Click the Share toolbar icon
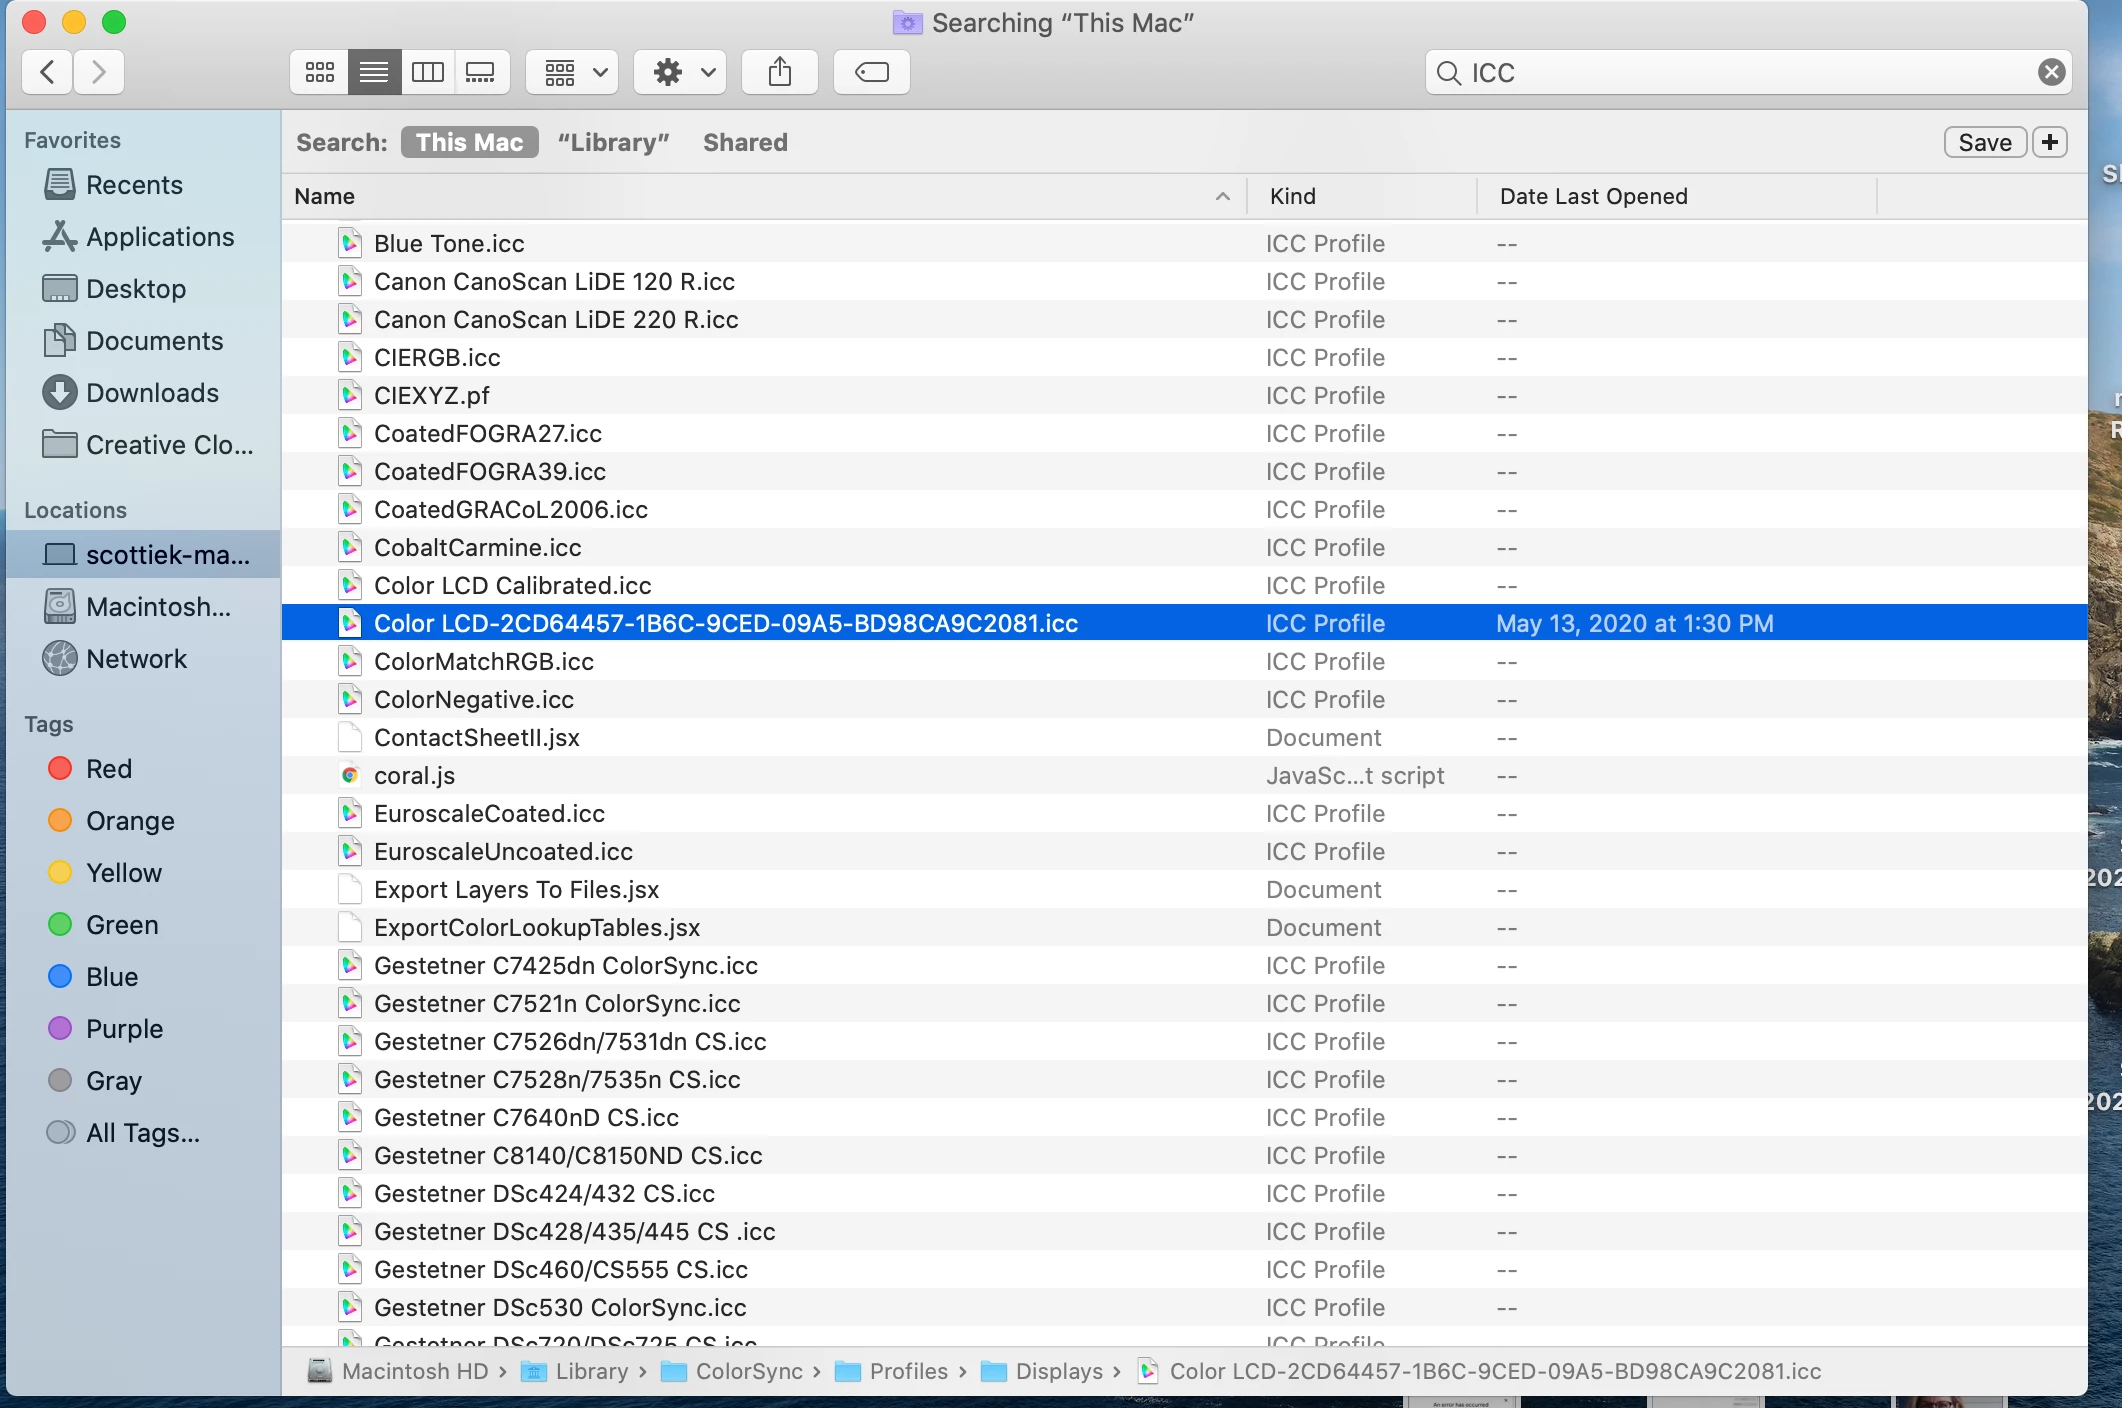The image size is (2122, 1408). [x=779, y=72]
